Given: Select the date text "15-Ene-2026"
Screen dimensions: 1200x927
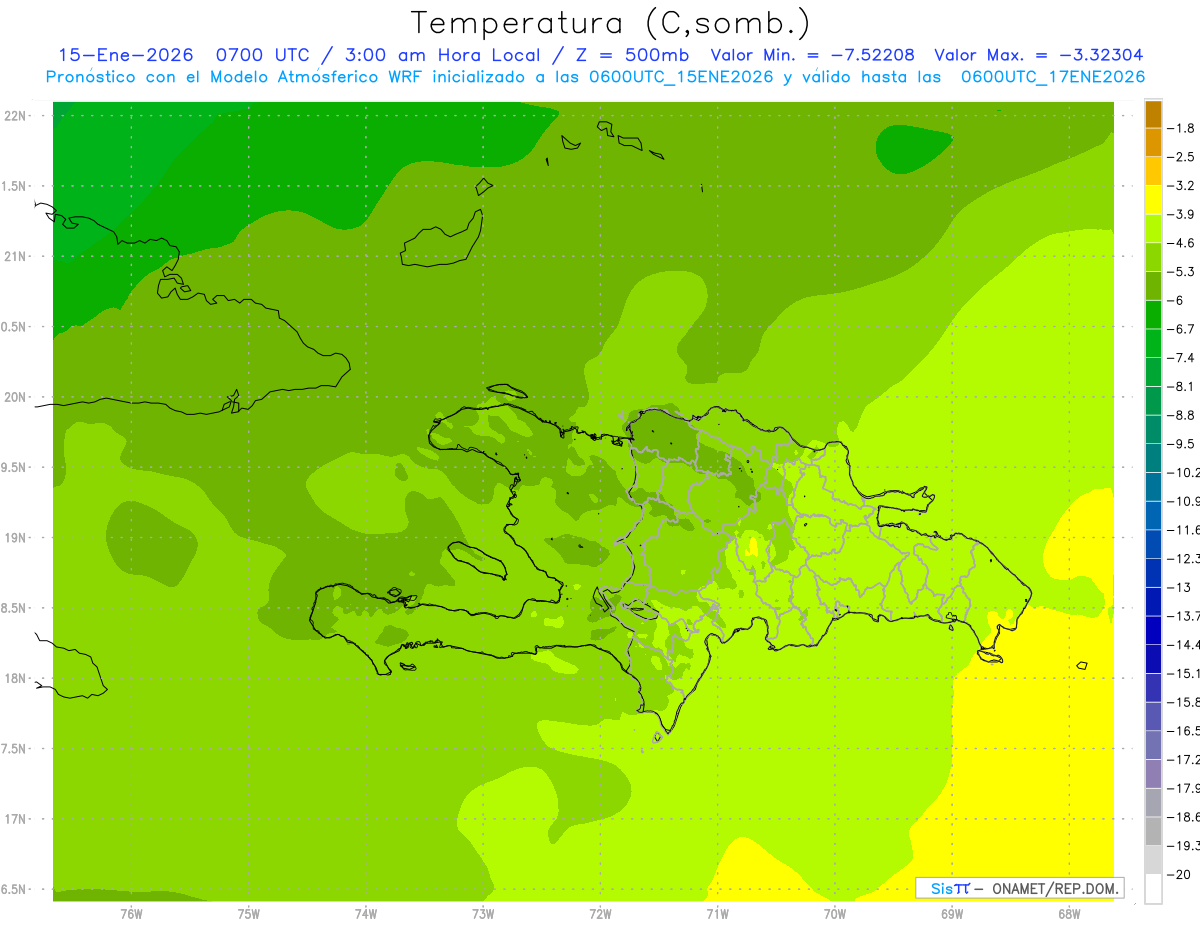Looking at the screenshot, I should coord(125,55).
